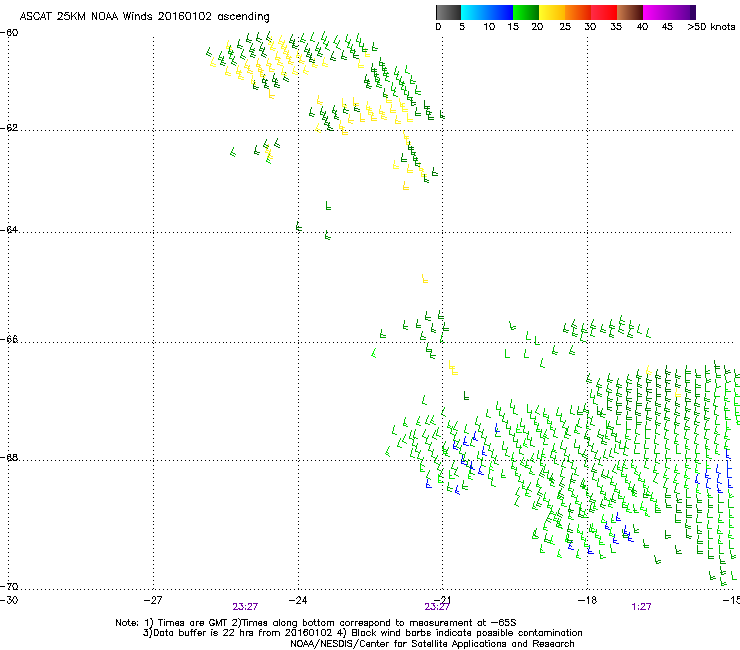Click the purple 23:27 time near -24 longitude
740x650 pixels.
point(245,607)
